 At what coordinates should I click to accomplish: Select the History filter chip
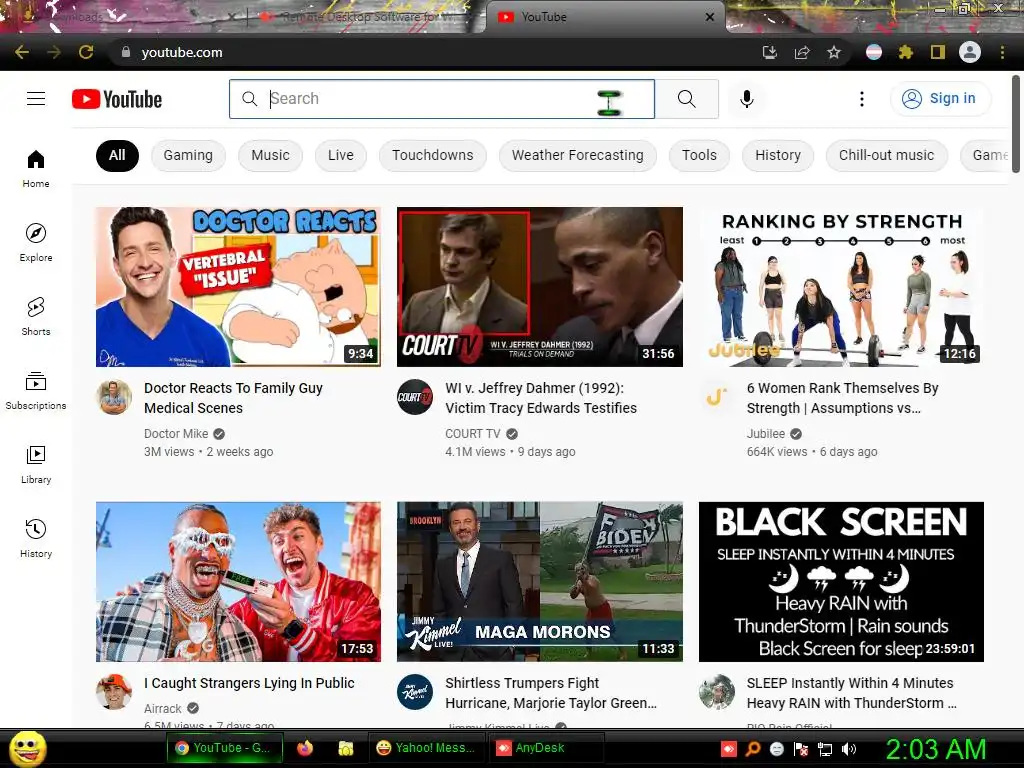(778, 155)
